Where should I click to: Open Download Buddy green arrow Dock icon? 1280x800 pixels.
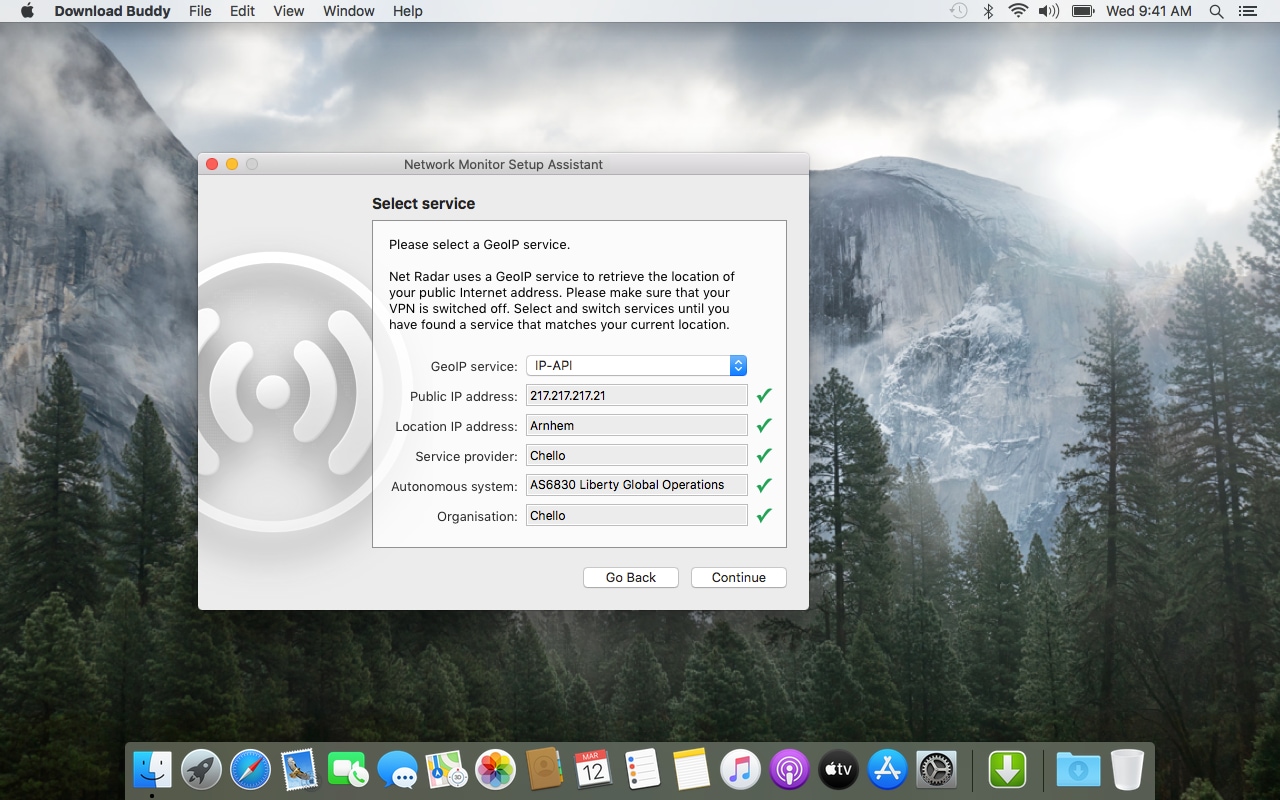coord(1008,770)
